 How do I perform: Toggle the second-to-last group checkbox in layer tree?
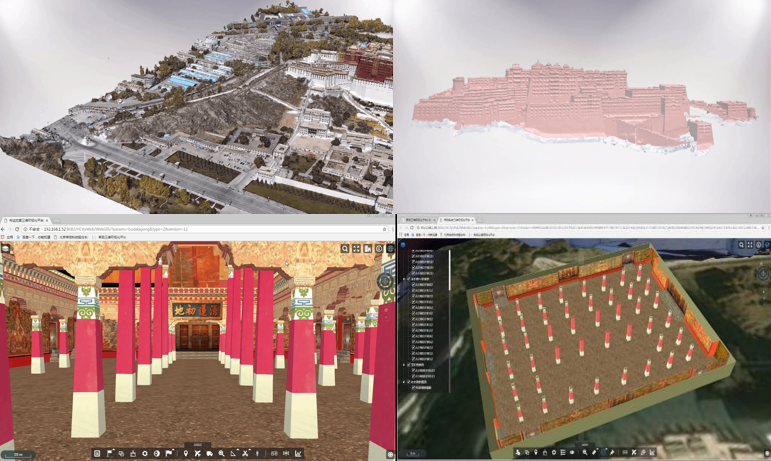coord(408,365)
